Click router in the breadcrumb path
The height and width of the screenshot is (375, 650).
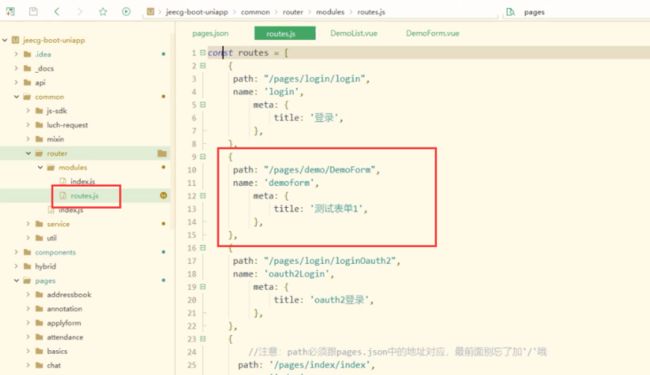click(x=293, y=12)
